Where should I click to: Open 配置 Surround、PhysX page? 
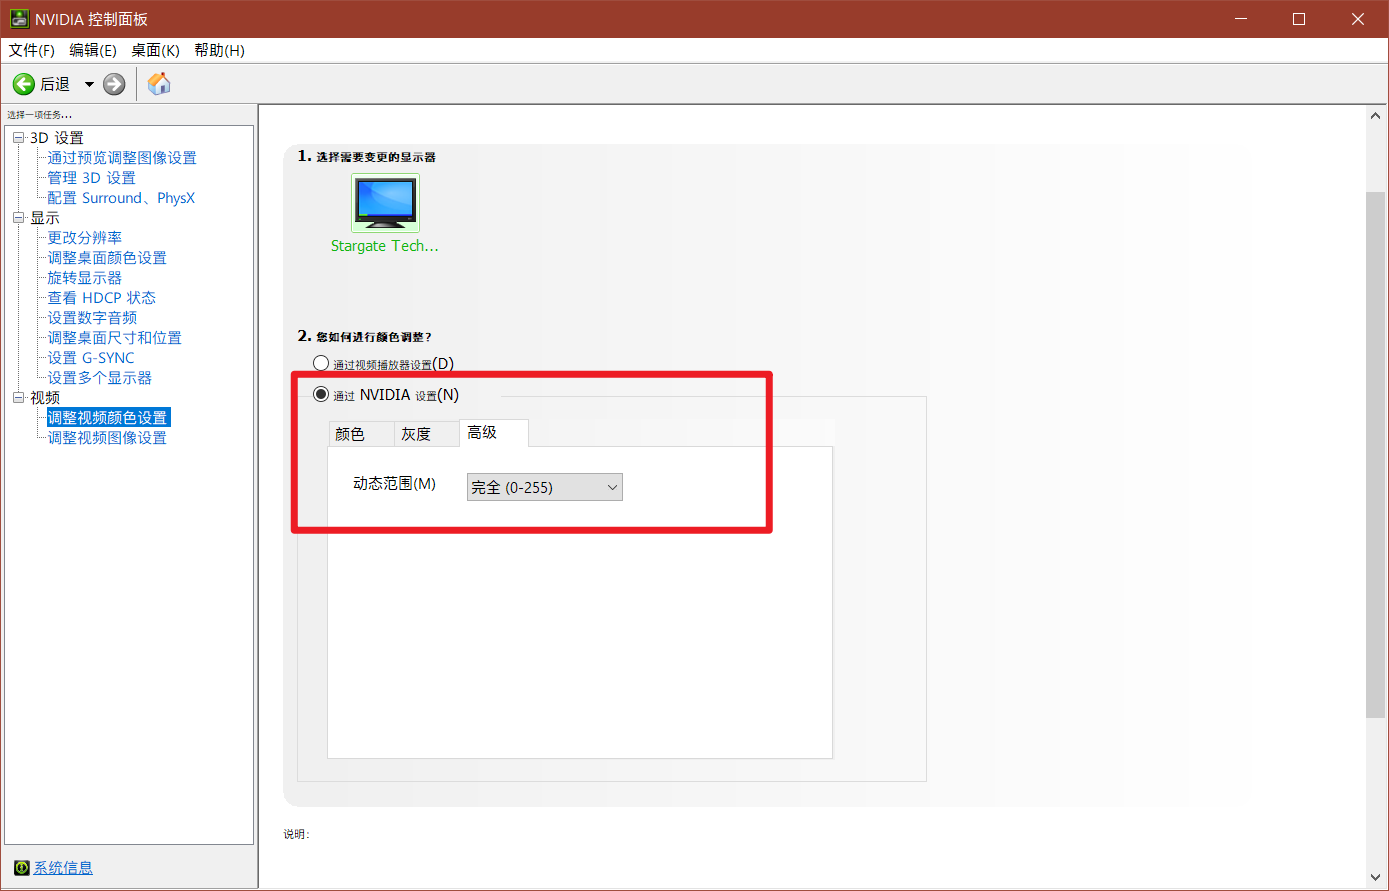click(x=121, y=198)
